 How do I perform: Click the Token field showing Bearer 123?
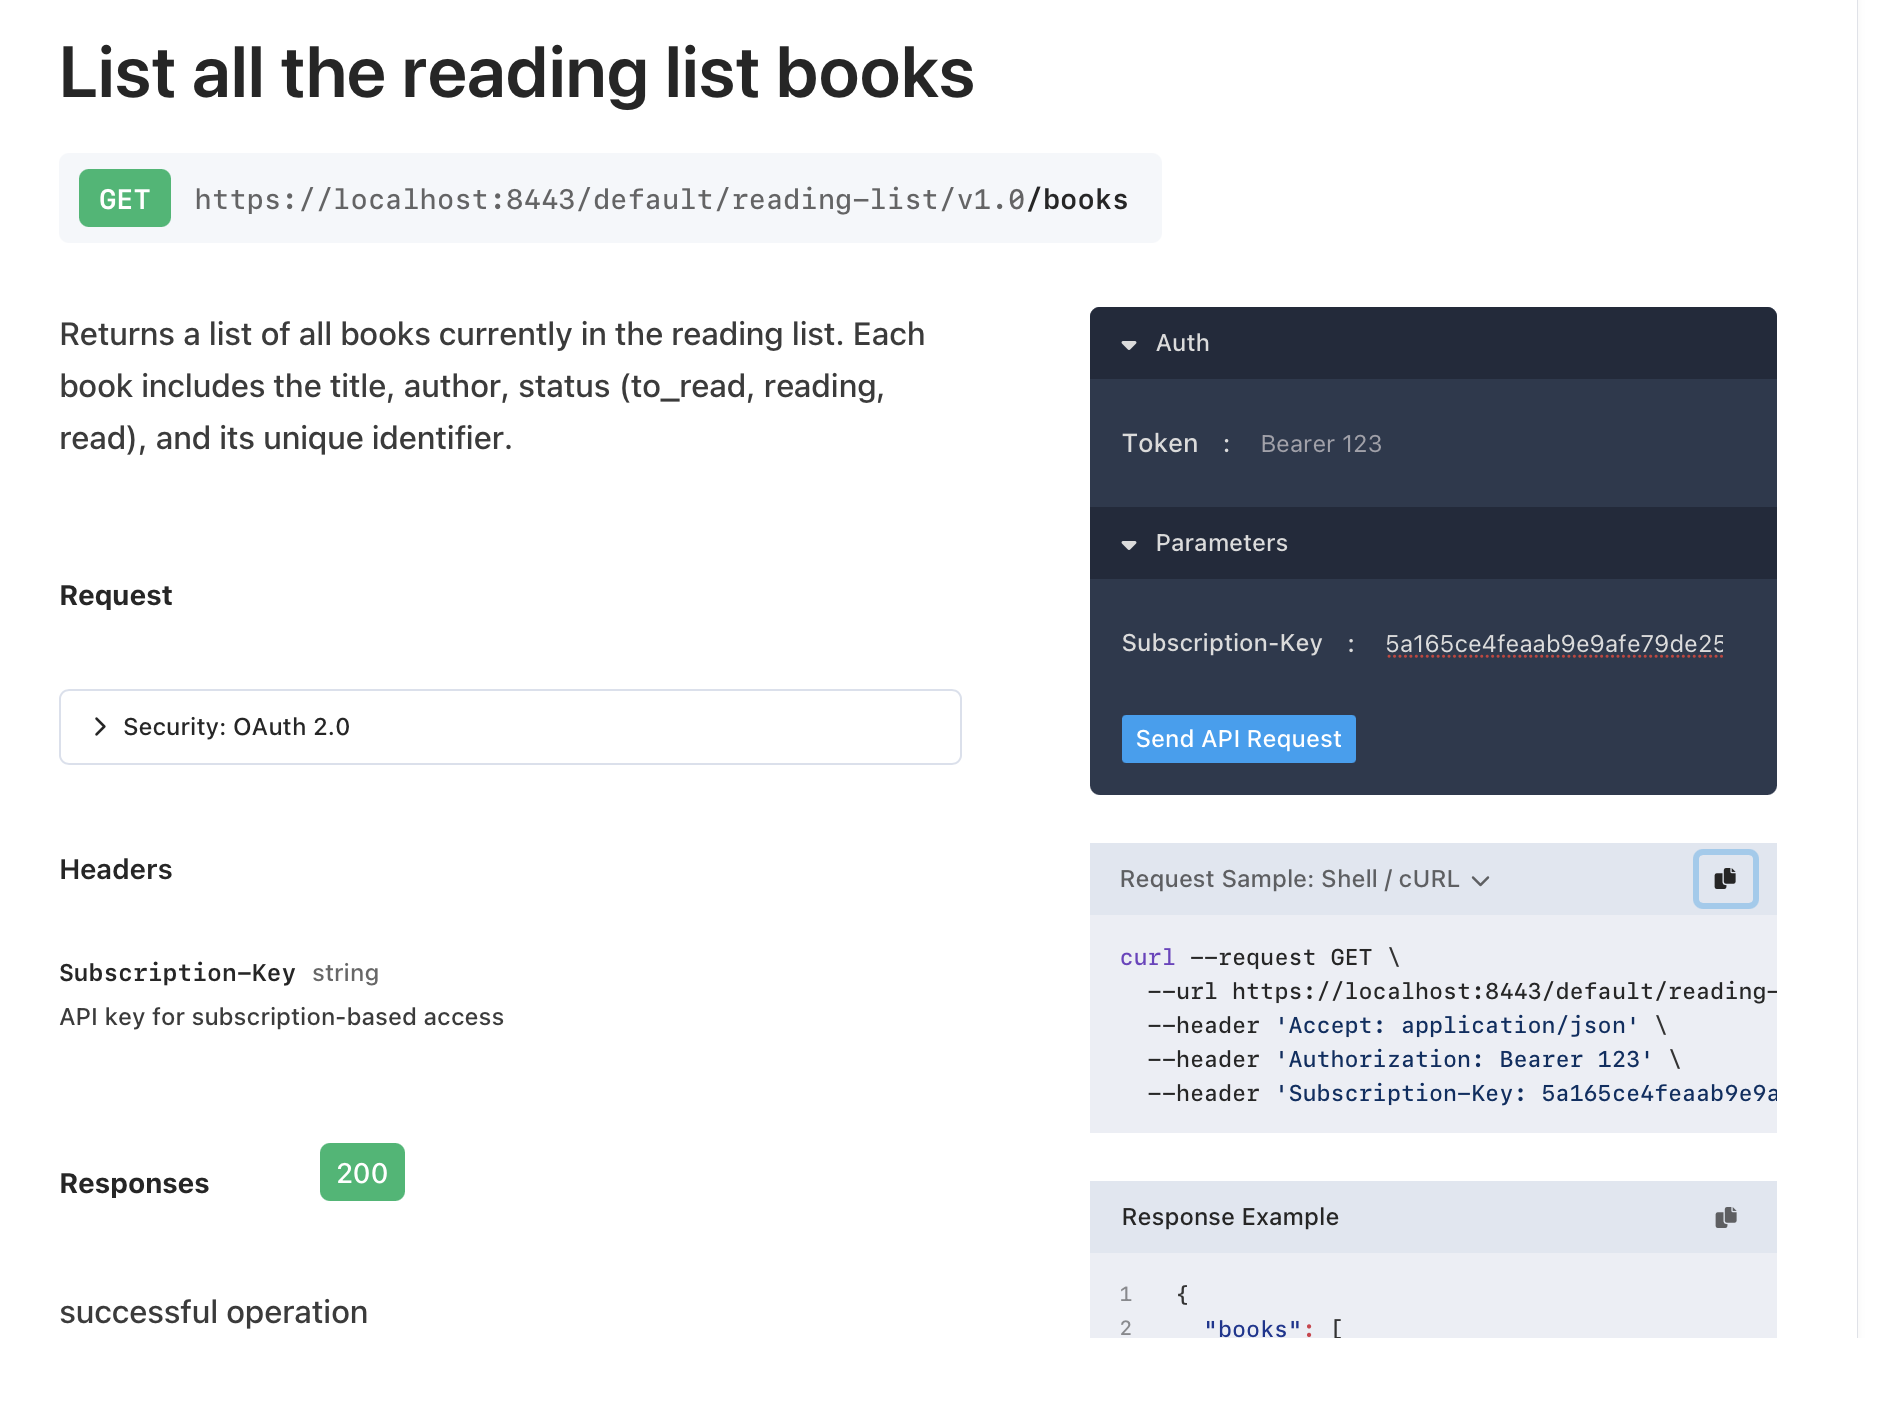(x=1320, y=443)
